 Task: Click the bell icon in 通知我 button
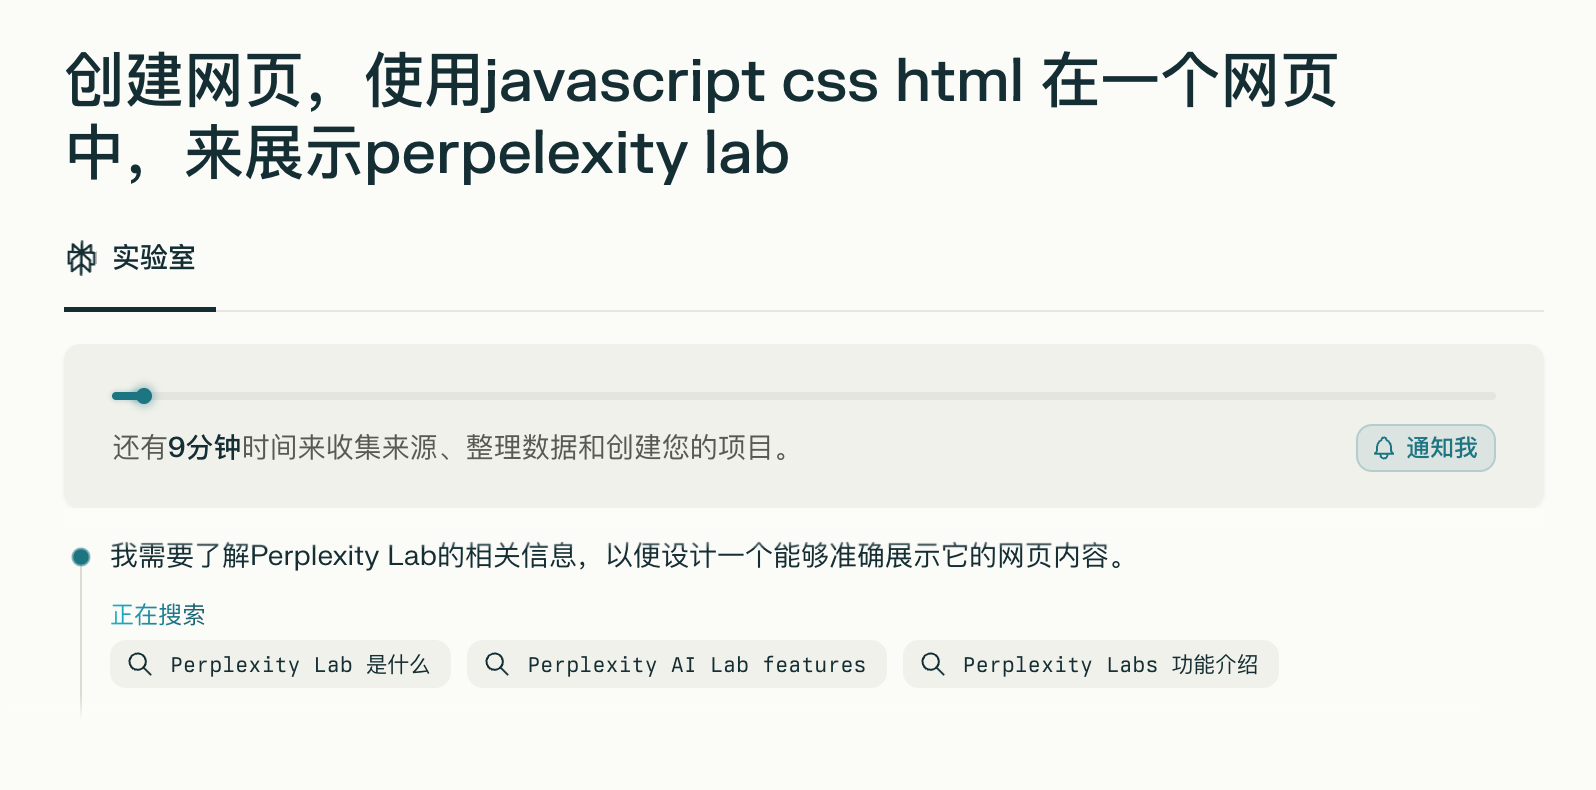[1383, 448]
